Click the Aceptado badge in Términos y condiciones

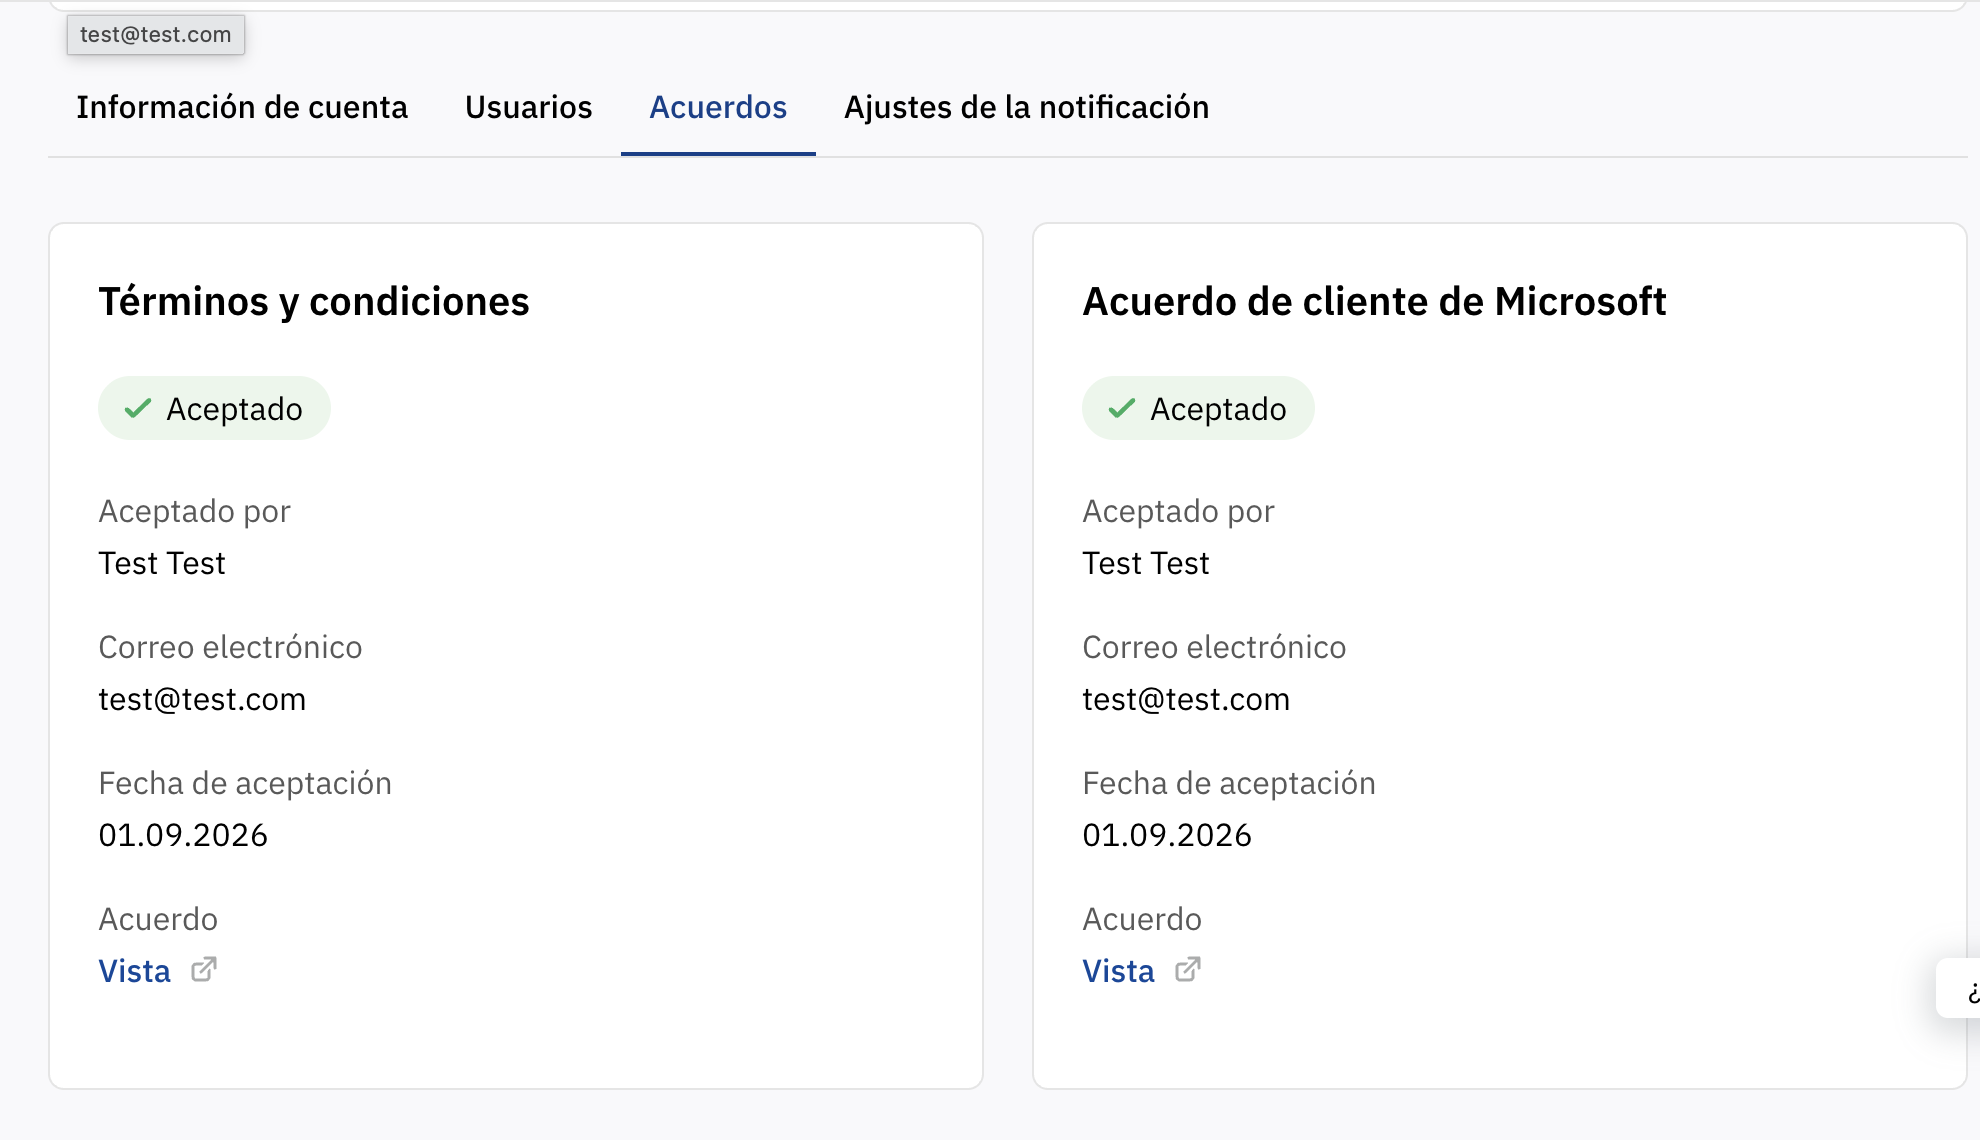[214, 408]
